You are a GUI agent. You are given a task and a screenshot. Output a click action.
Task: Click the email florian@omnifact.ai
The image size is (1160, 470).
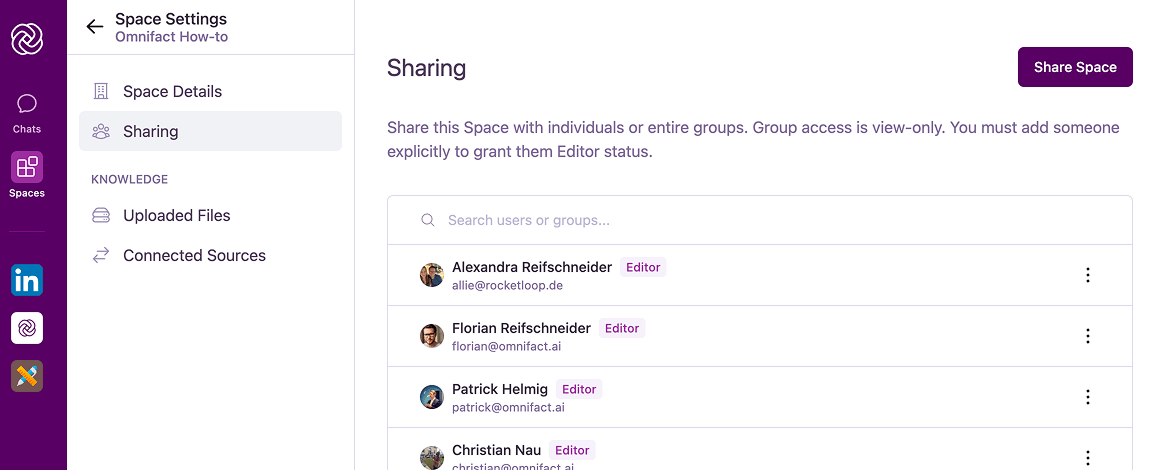pyautogui.click(x=507, y=346)
